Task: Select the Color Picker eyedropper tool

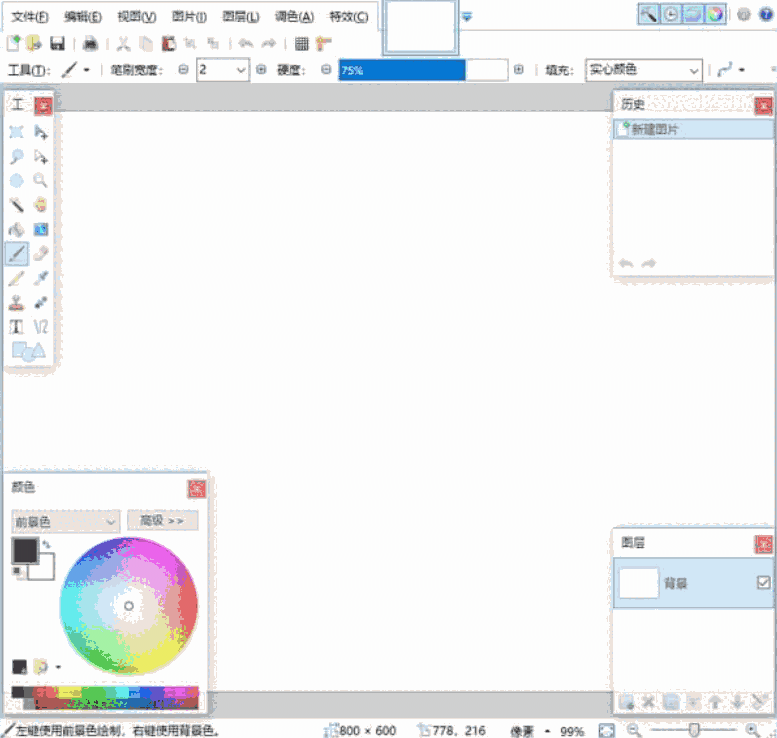Action: coord(41,278)
